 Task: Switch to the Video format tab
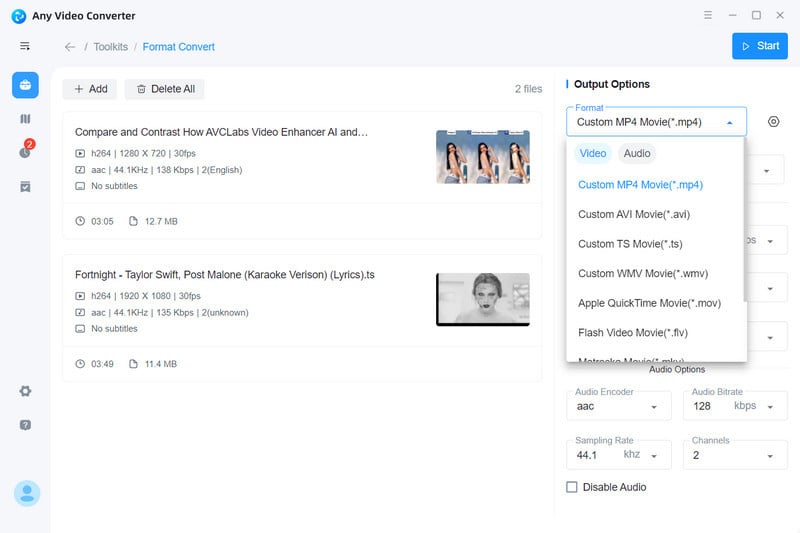click(x=593, y=154)
